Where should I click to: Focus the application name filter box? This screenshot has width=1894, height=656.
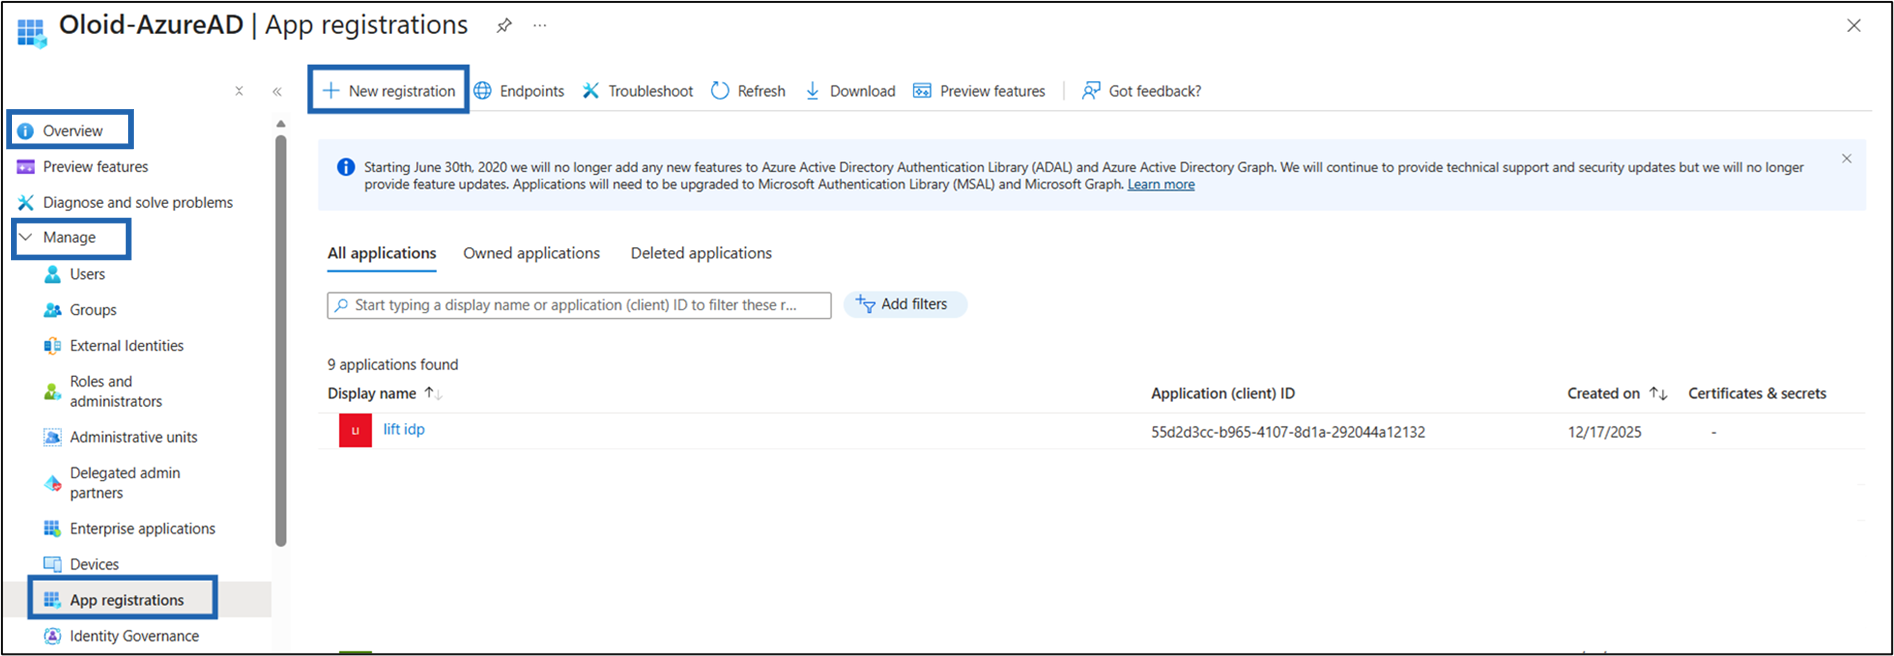pos(579,305)
